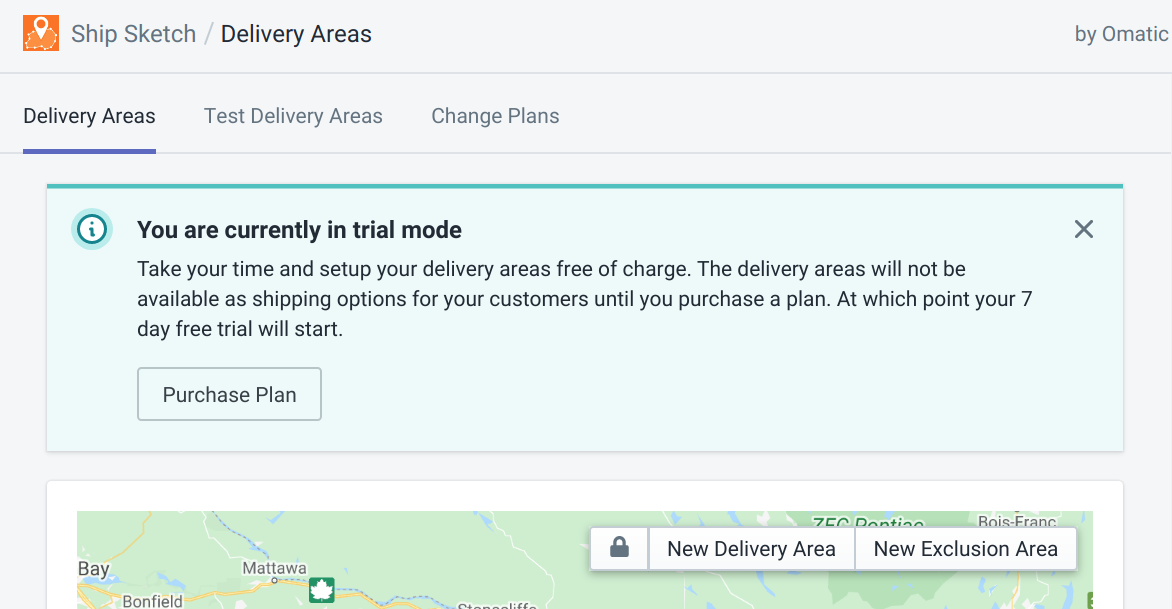Switch to the Test Delivery Areas tab
This screenshot has height=609, width=1172.
coord(293,116)
